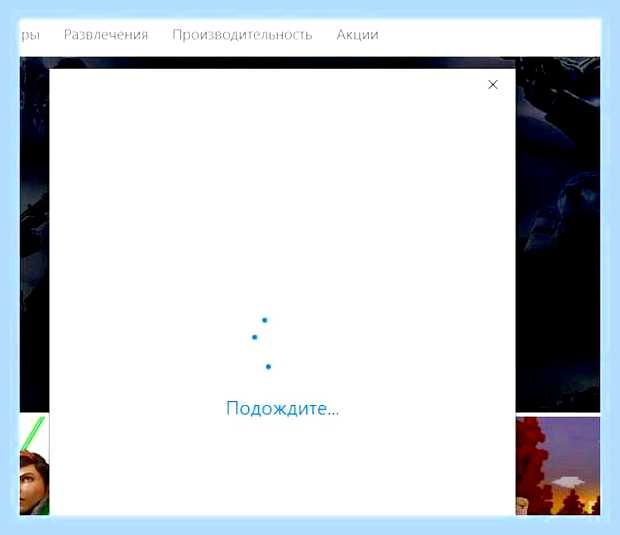Screen dimensions: 620x535
Task: Open the Развлечения tab
Action: point(106,35)
